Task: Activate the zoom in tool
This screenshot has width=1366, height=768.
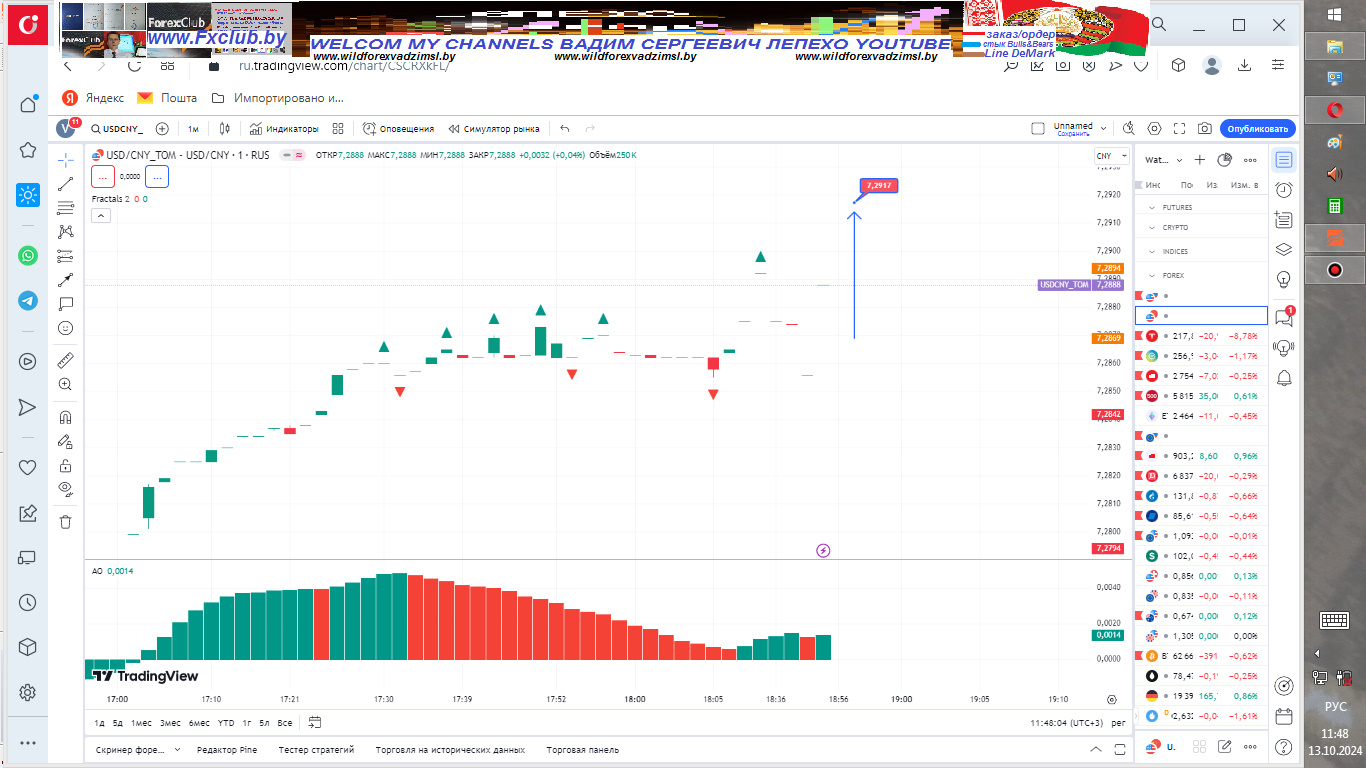Action: (66, 384)
